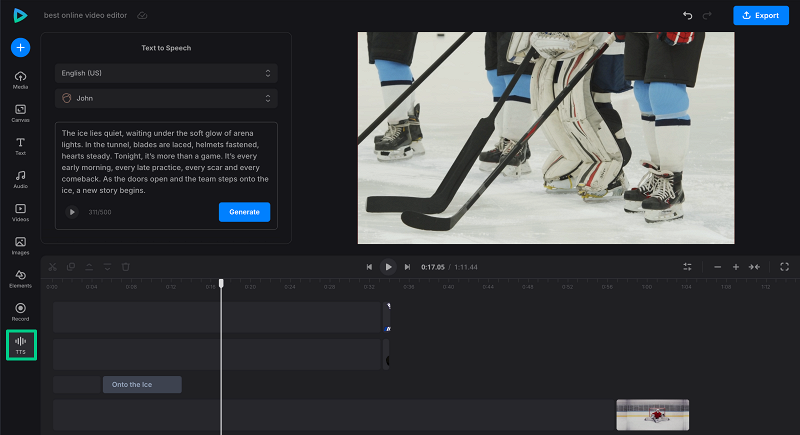The image size is (800, 435).
Task: Open the Text tool panel
Action: click(x=20, y=146)
